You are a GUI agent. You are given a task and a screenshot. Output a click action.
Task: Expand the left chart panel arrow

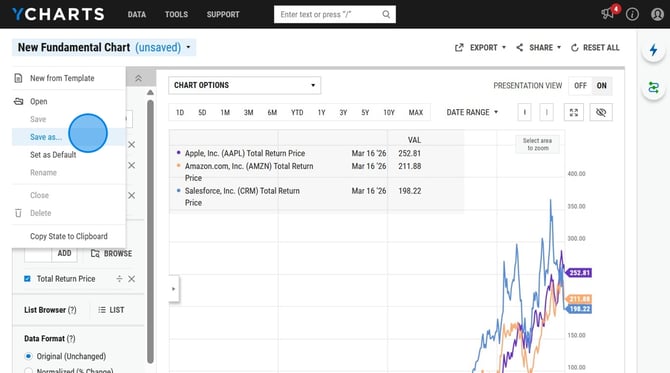click(x=173, y=289)
